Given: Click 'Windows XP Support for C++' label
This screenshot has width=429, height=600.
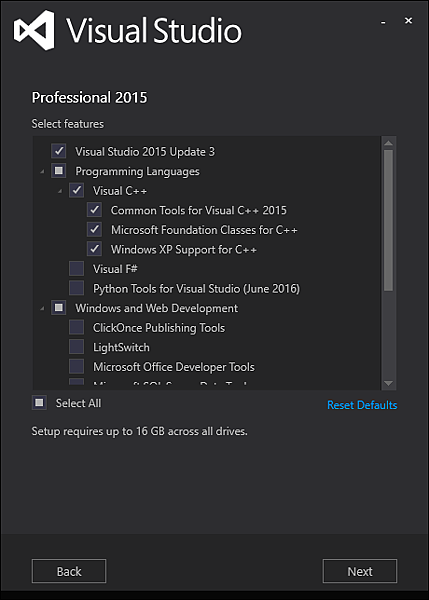Looking at the screenshot, I should [x=184, y=249].
